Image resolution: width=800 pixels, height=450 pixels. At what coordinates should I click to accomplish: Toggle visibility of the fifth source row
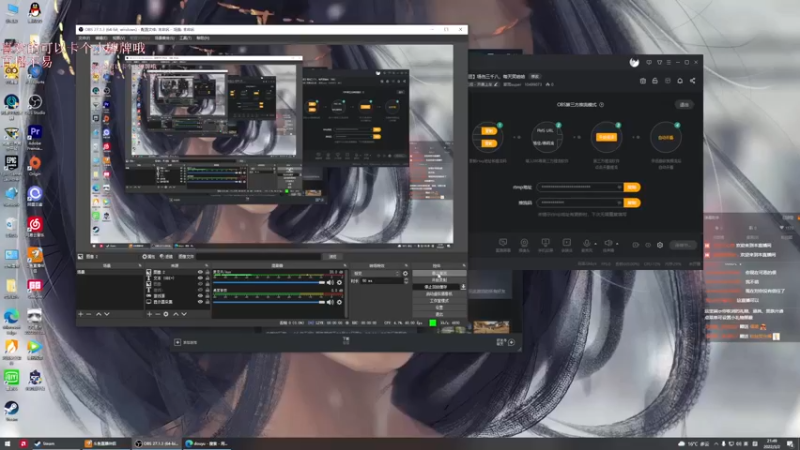pyautogui.click(x=200, y=296)
